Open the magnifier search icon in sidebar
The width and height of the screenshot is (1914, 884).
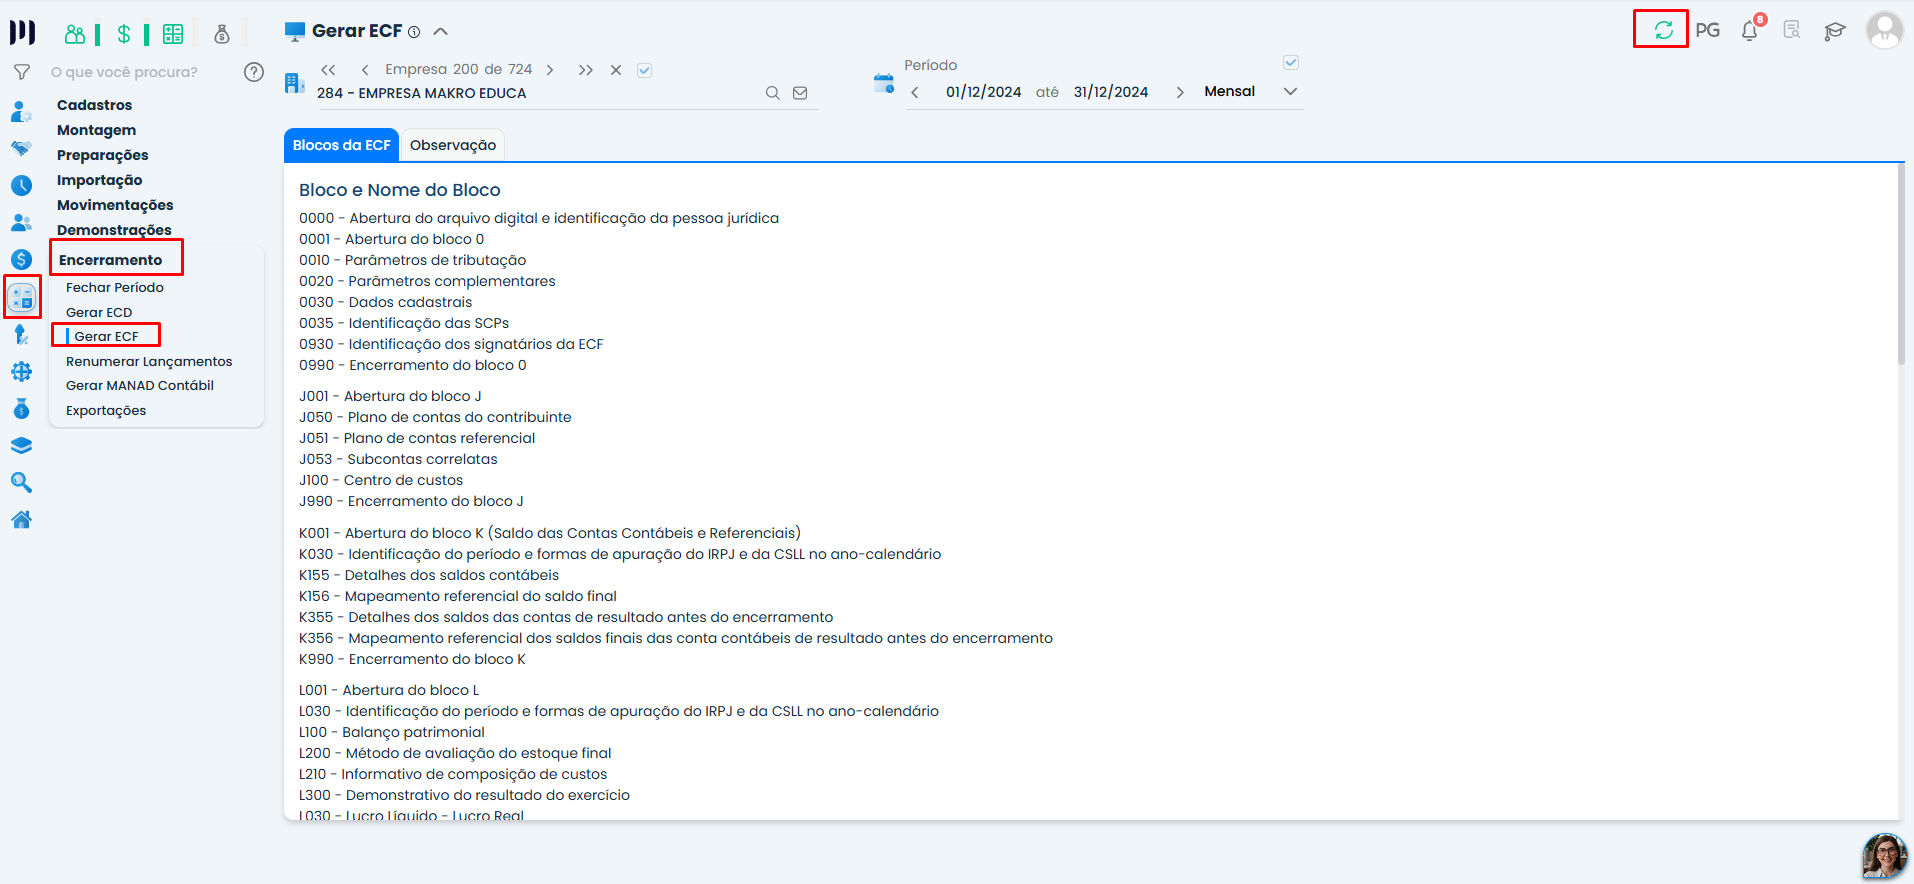[x=21, y=483]
